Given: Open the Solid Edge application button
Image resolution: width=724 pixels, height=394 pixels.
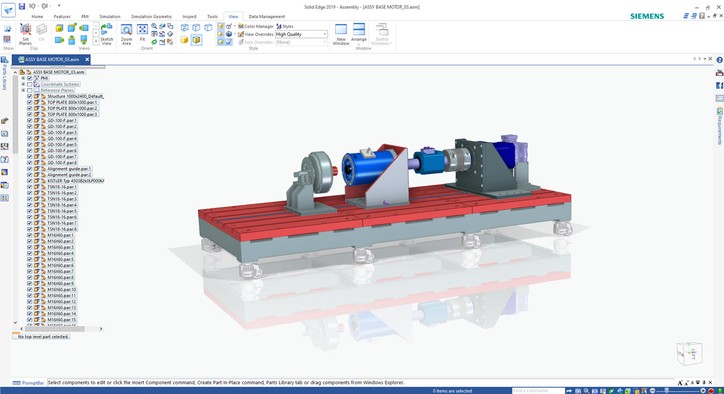Looking at the screenshot, I should click(x=8, y=9).
